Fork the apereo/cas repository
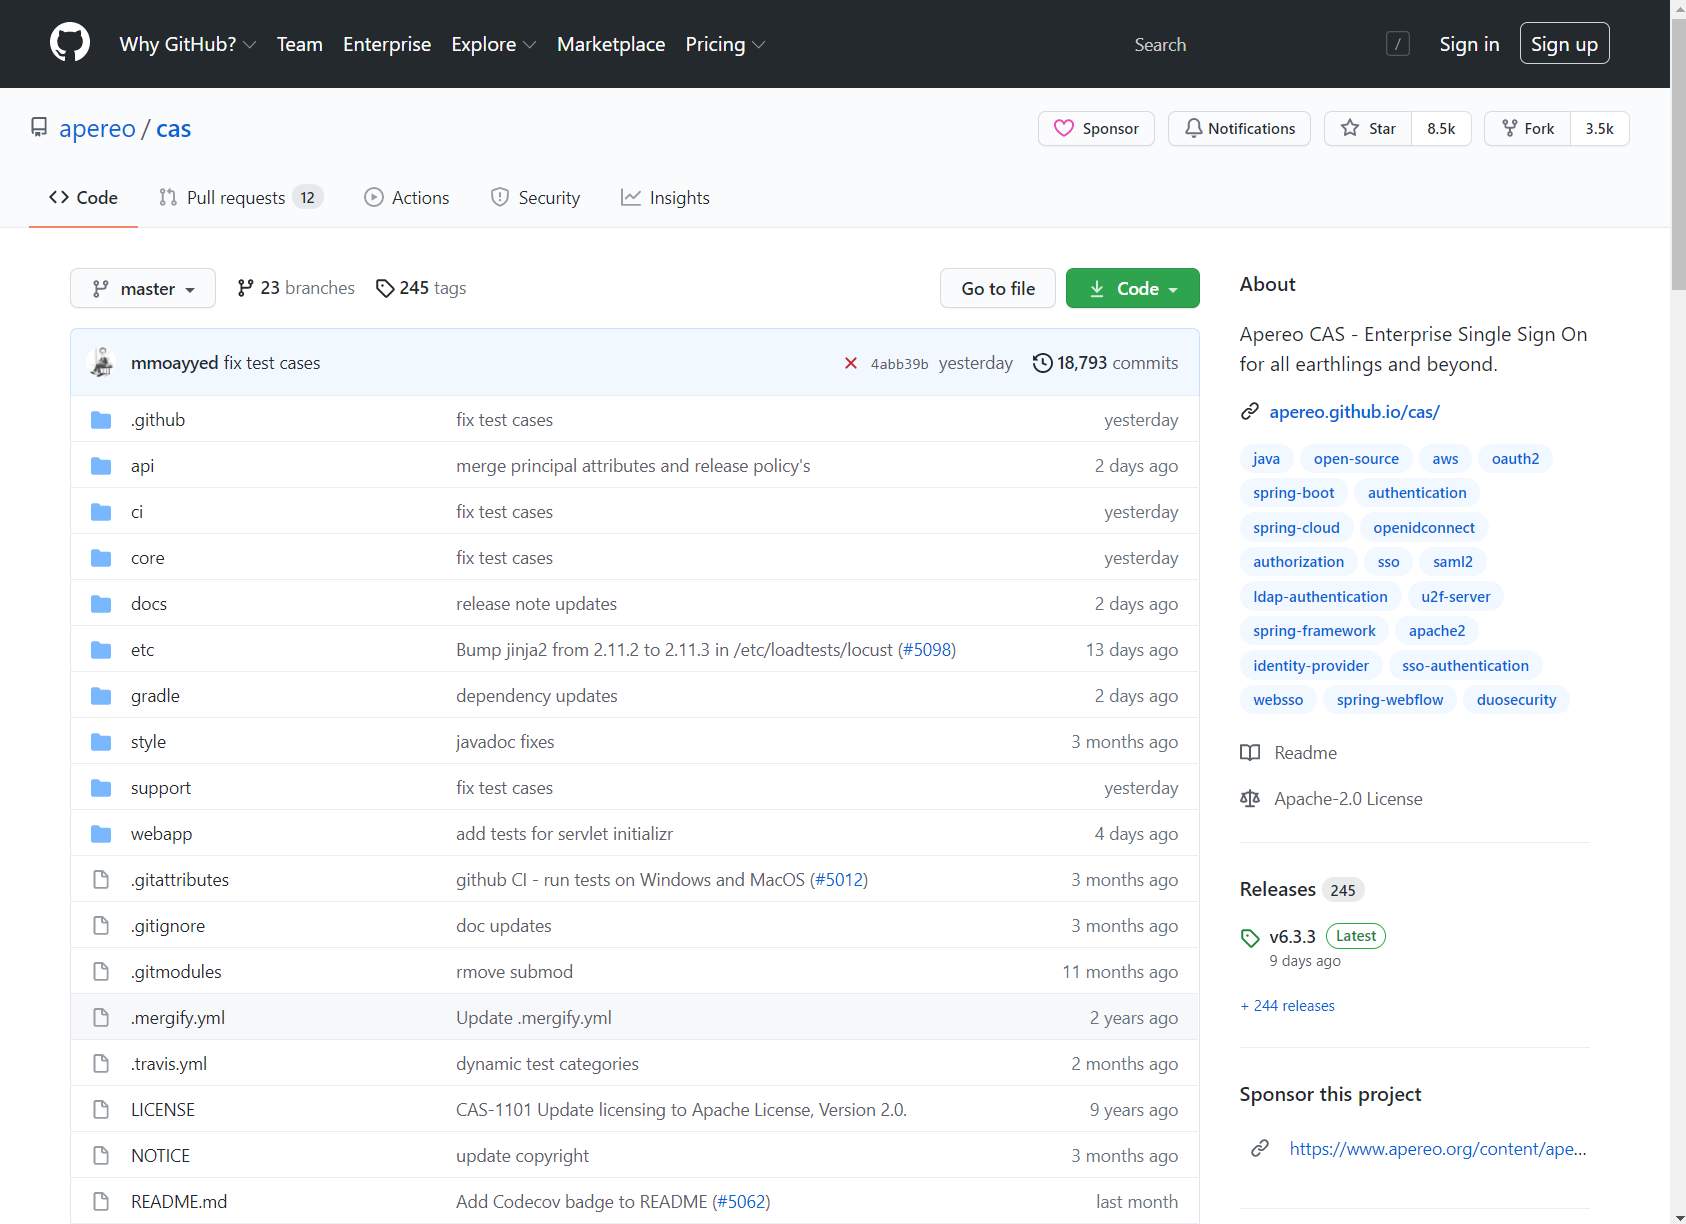Screen dimensions: 1686x1224 [1528, 128]
